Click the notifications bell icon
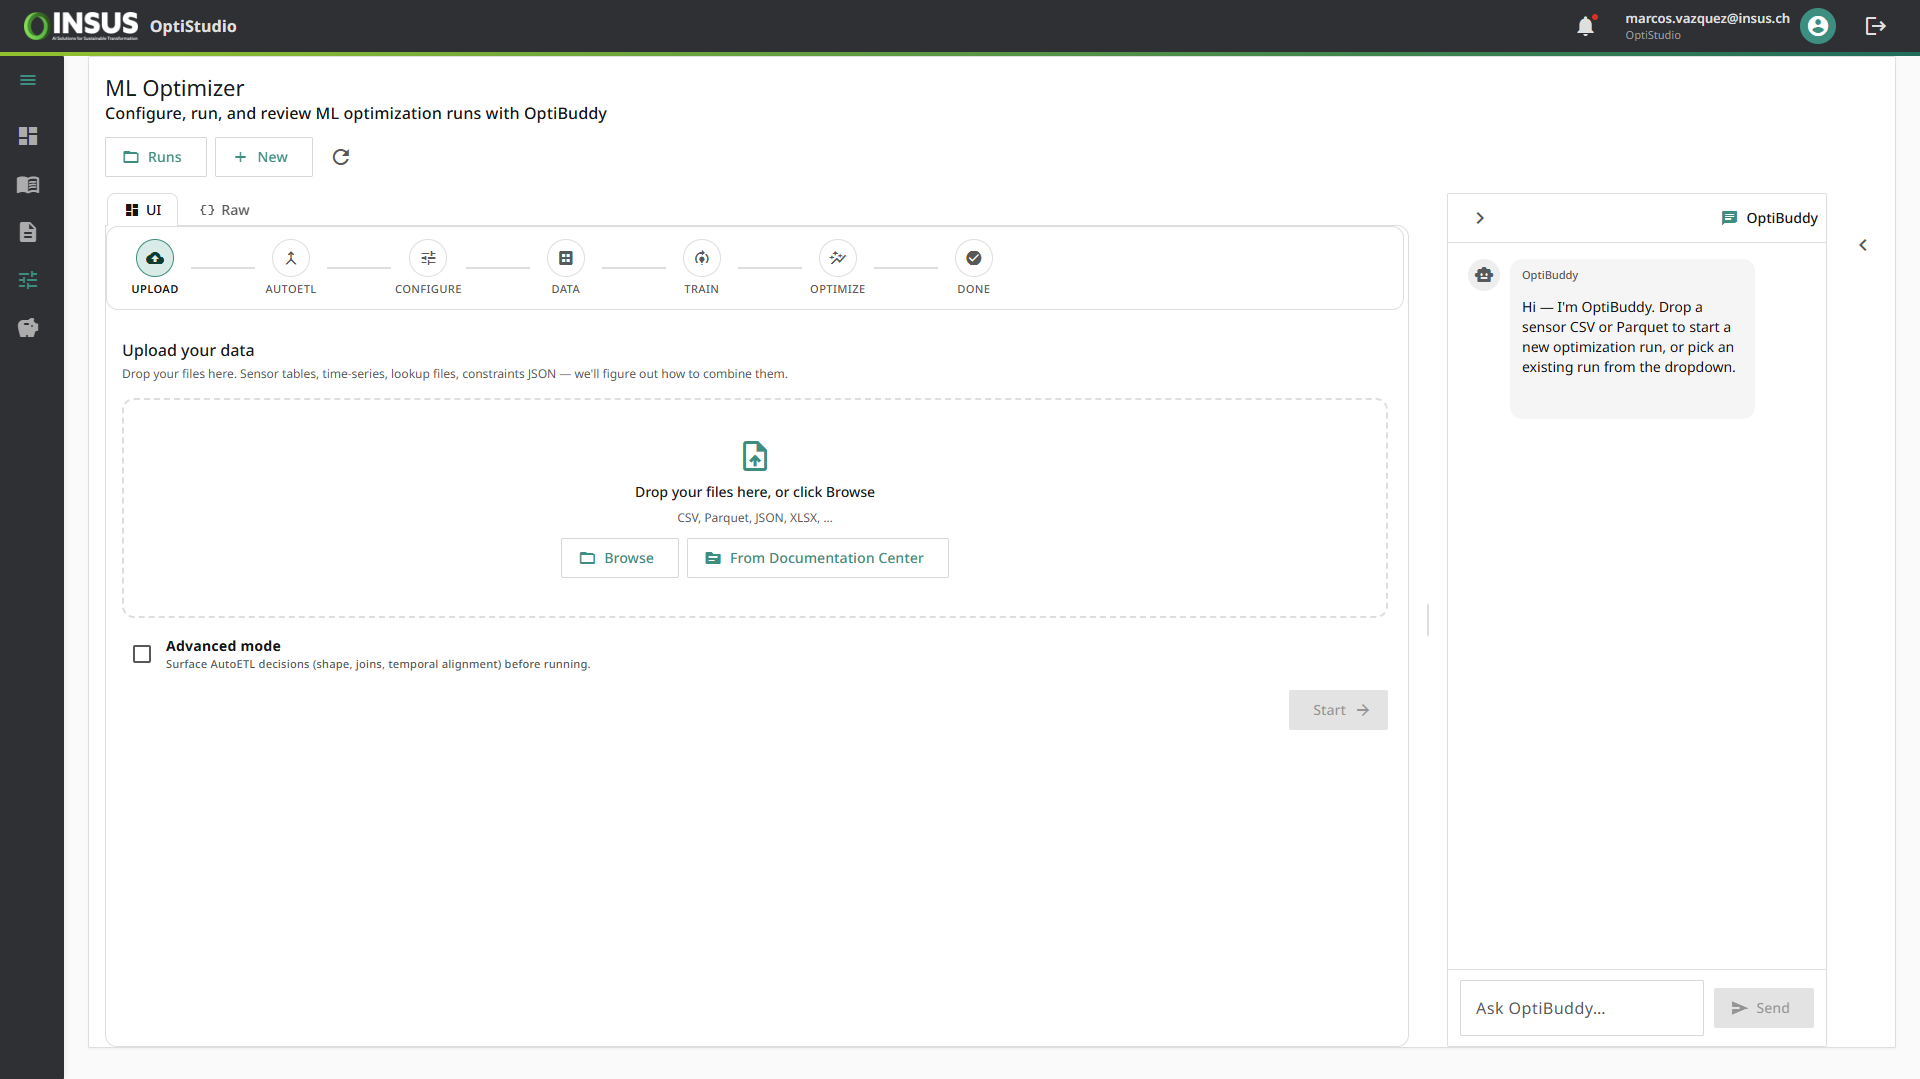Screen dimensions: 1920x1079 point(1585,26)
